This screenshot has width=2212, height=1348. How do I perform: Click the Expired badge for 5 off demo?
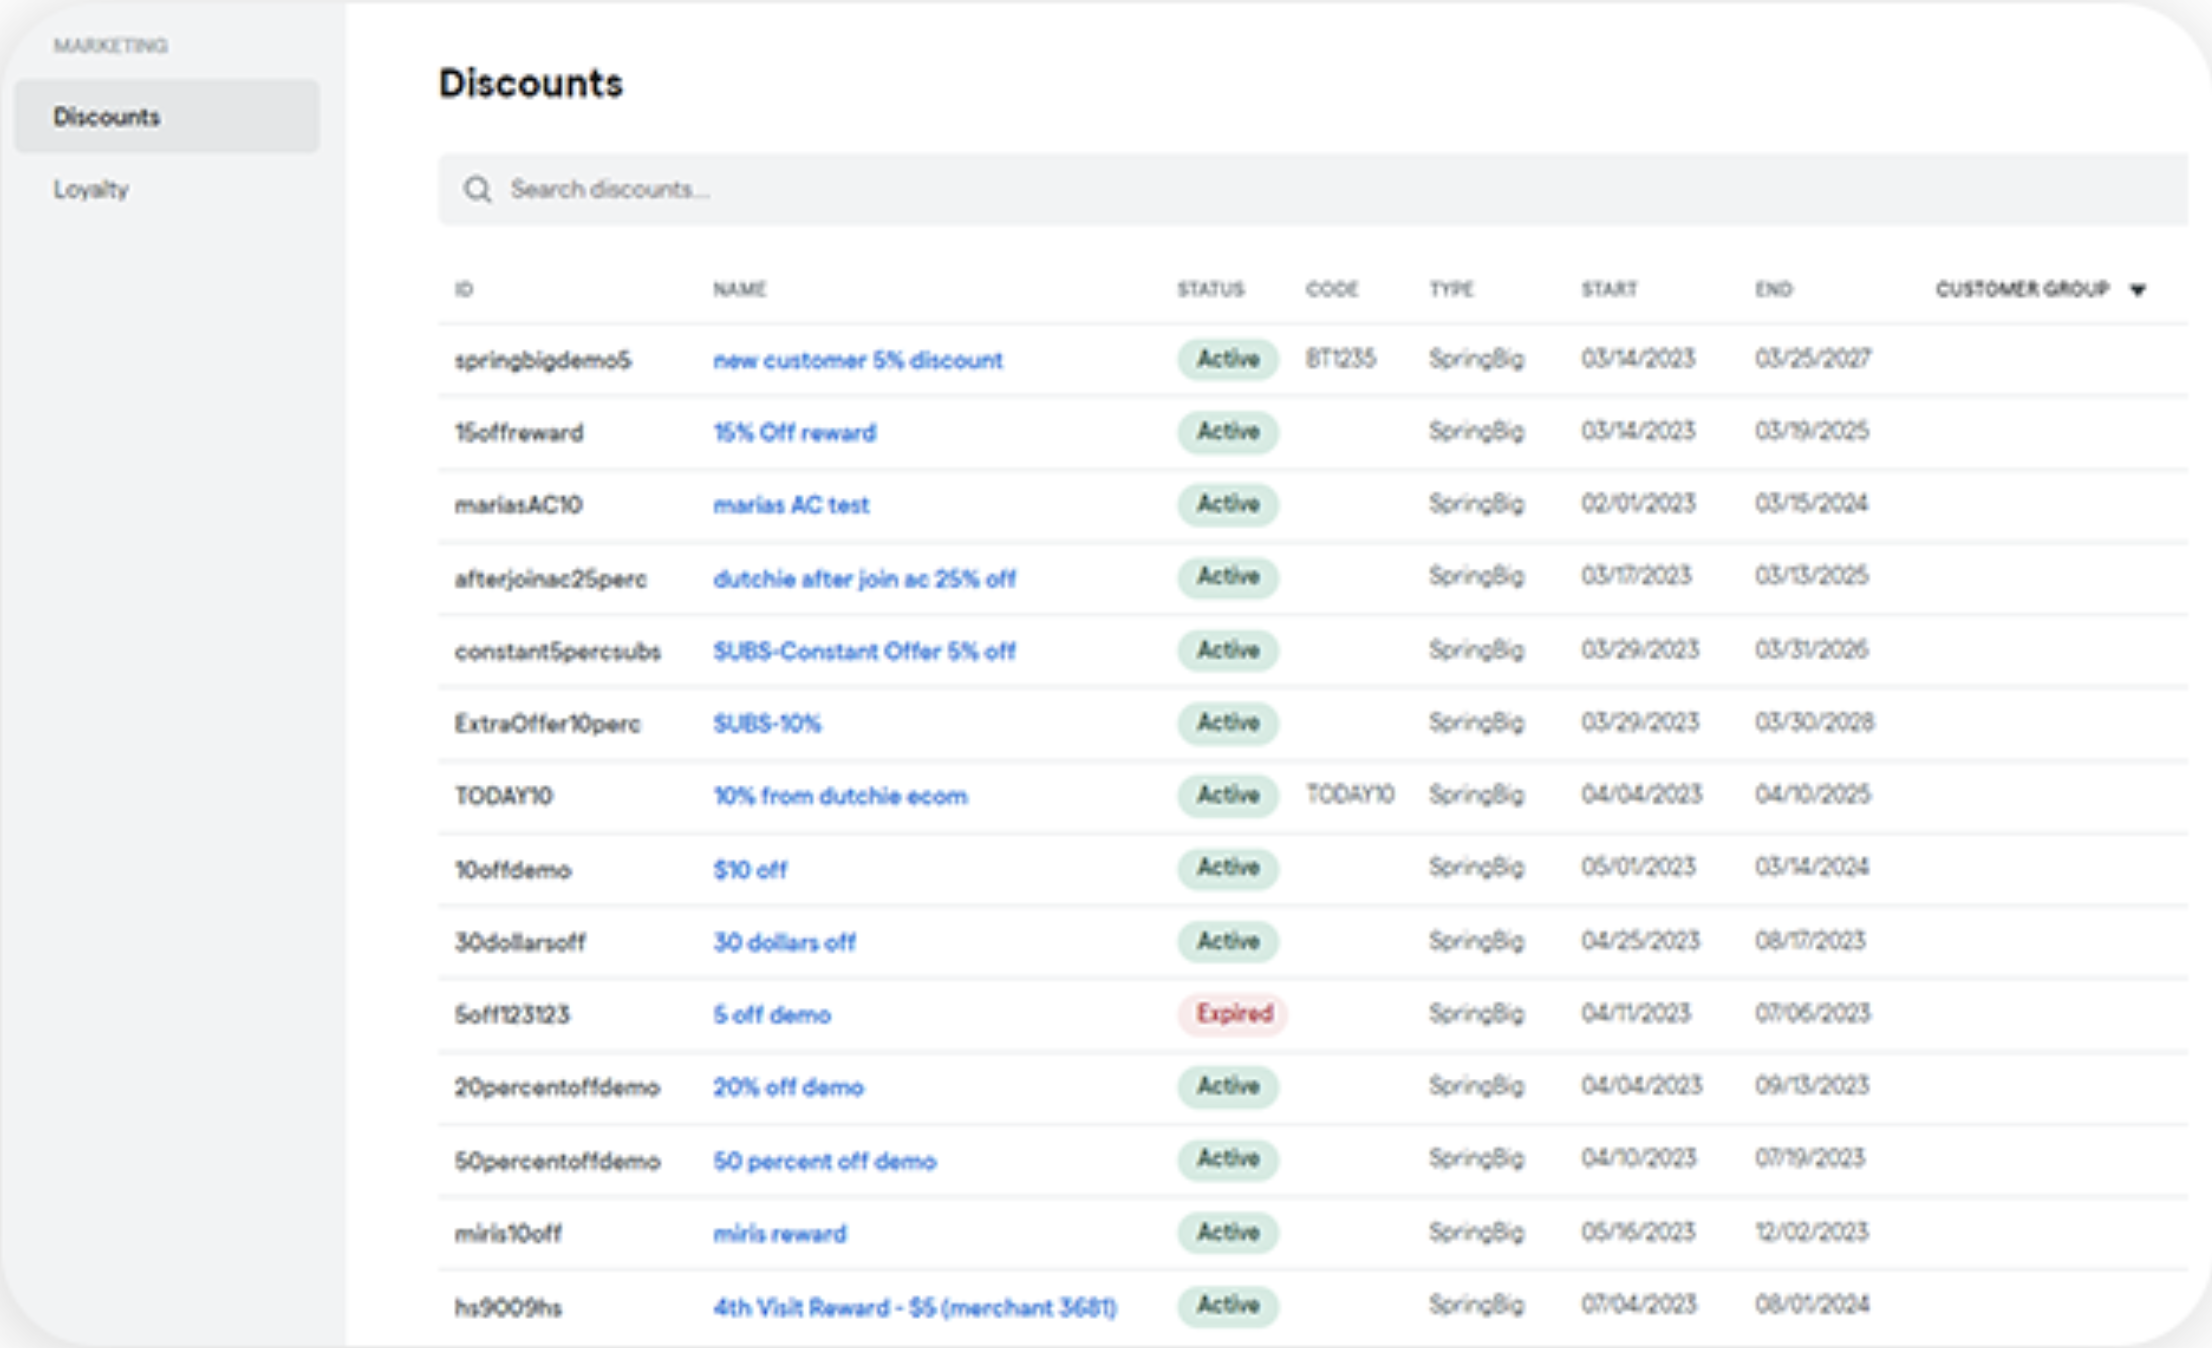(1234, 1014)
